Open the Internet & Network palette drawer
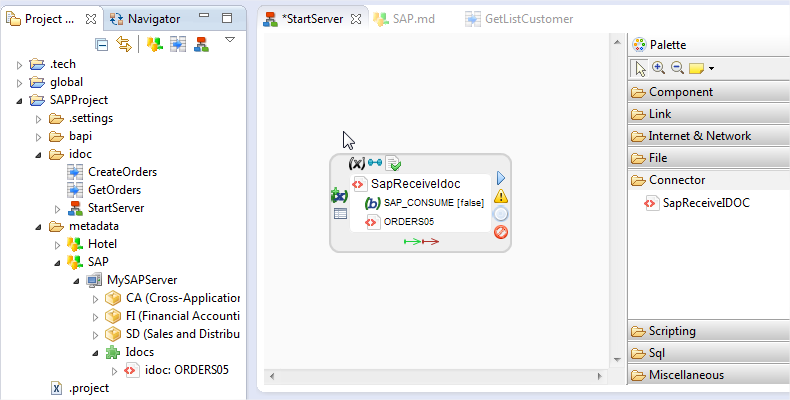 point(709,136)
